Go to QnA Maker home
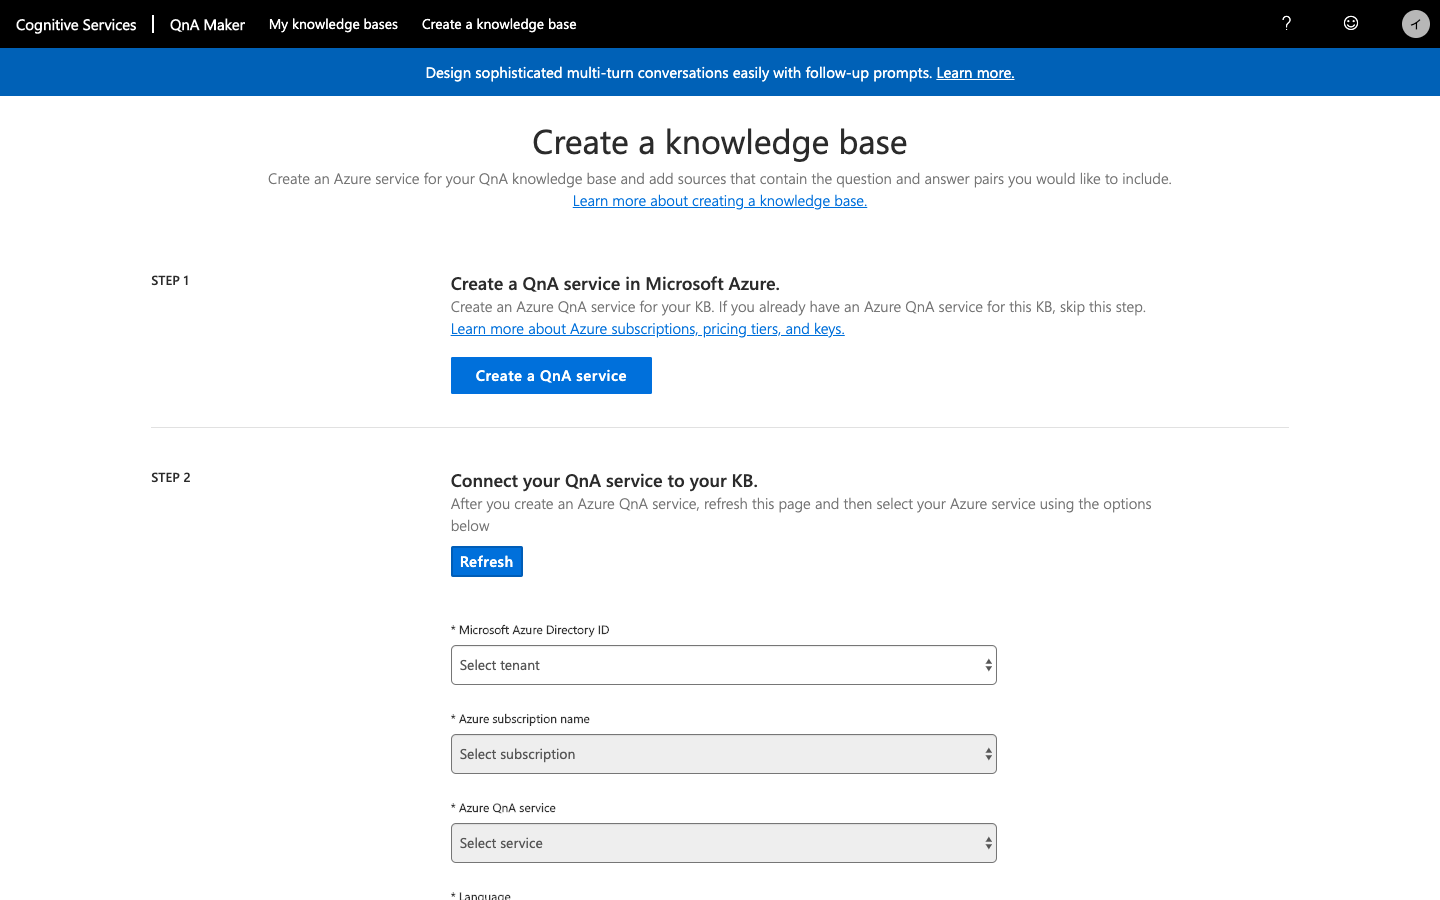Image resolution: width=1440 pixels, height=900 pixels. 207,24
